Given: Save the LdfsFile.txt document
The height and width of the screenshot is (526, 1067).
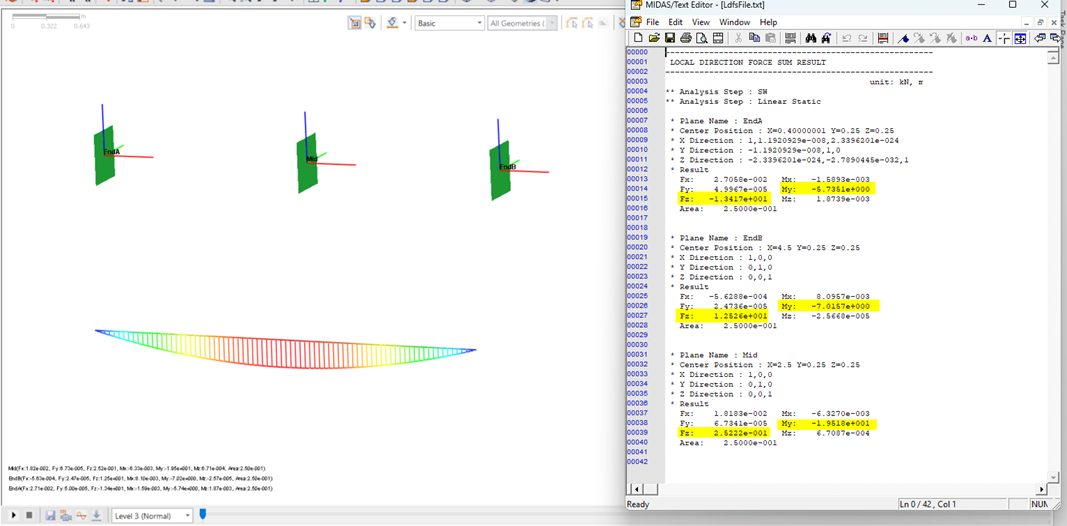Looking at the screenshot, I should (670, 38).
